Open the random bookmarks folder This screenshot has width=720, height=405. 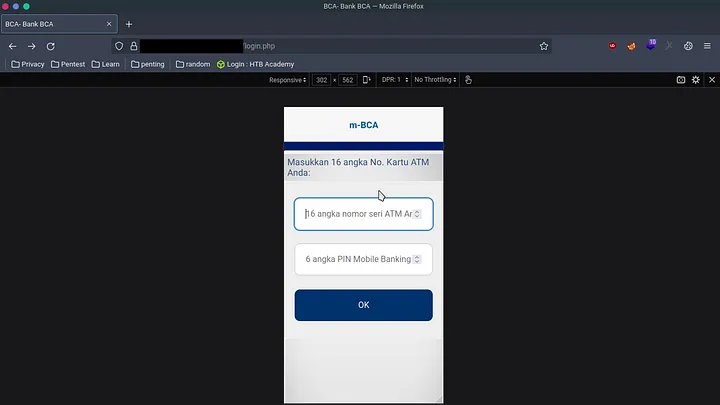point(193,64)
